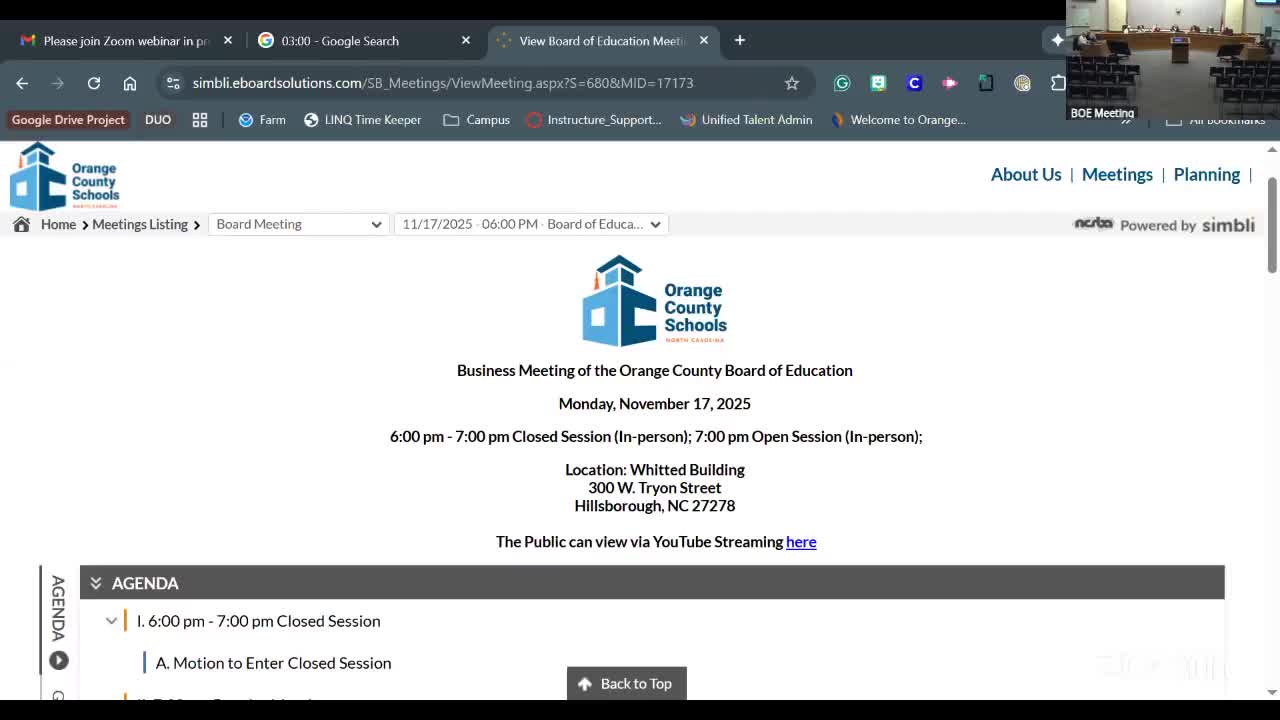This screenshot has height=720, width=1280.
Task: Click the site Home house icon
Action: click(x=21, y=224)
